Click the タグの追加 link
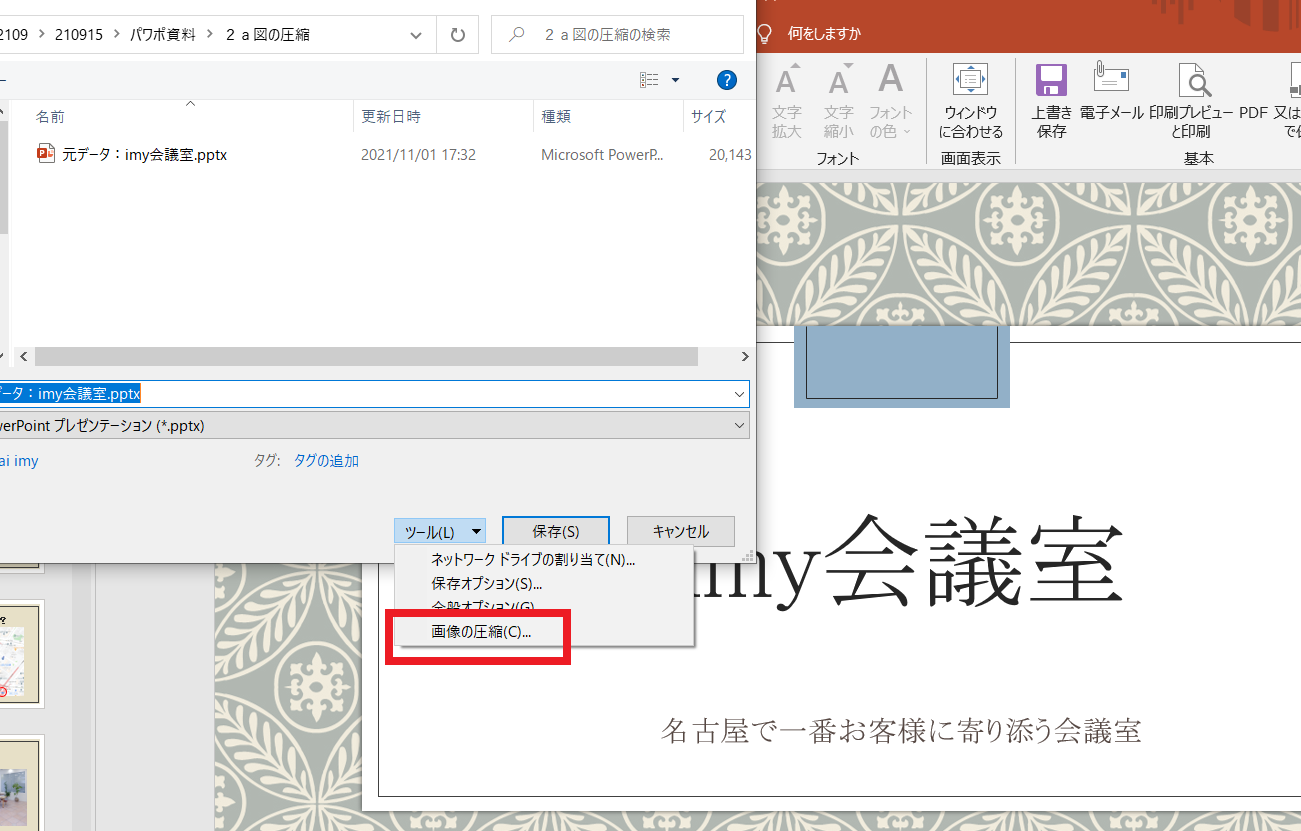Screen dimensions: 1301x831 325,461
